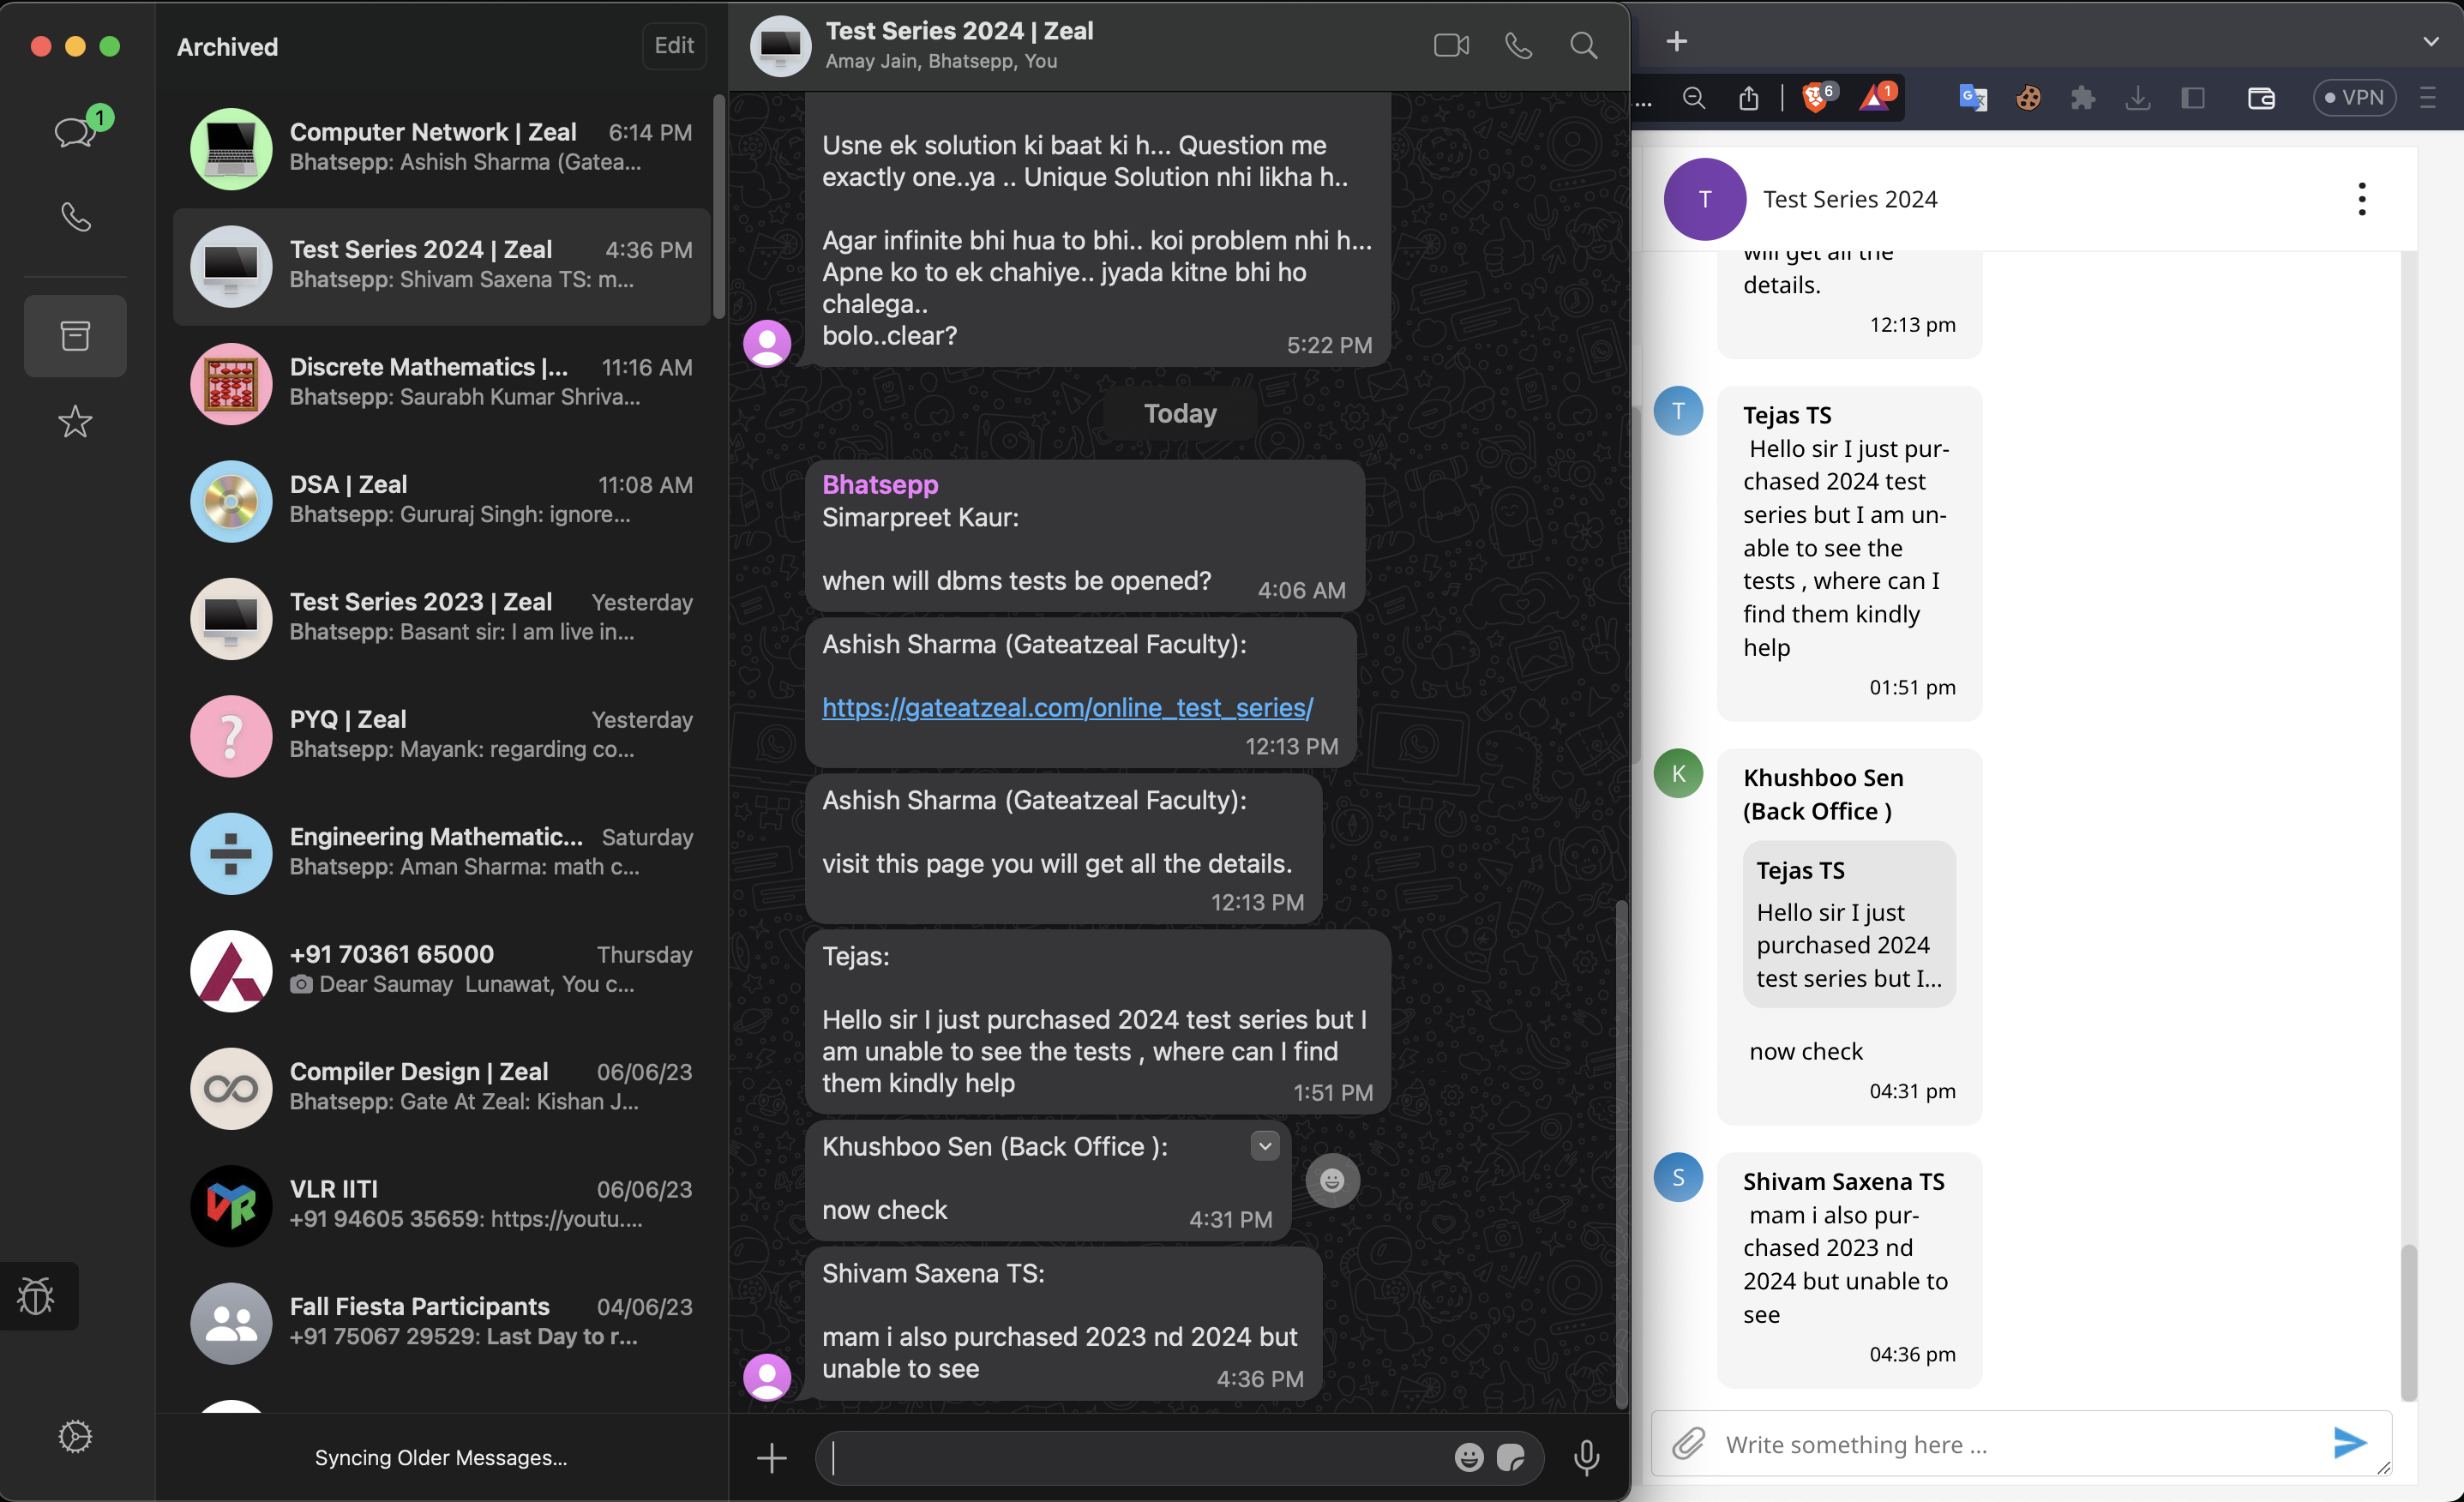Toggle the browser sidebar panel
The image size is (2464, 1502).
[x=2193, y=98]
